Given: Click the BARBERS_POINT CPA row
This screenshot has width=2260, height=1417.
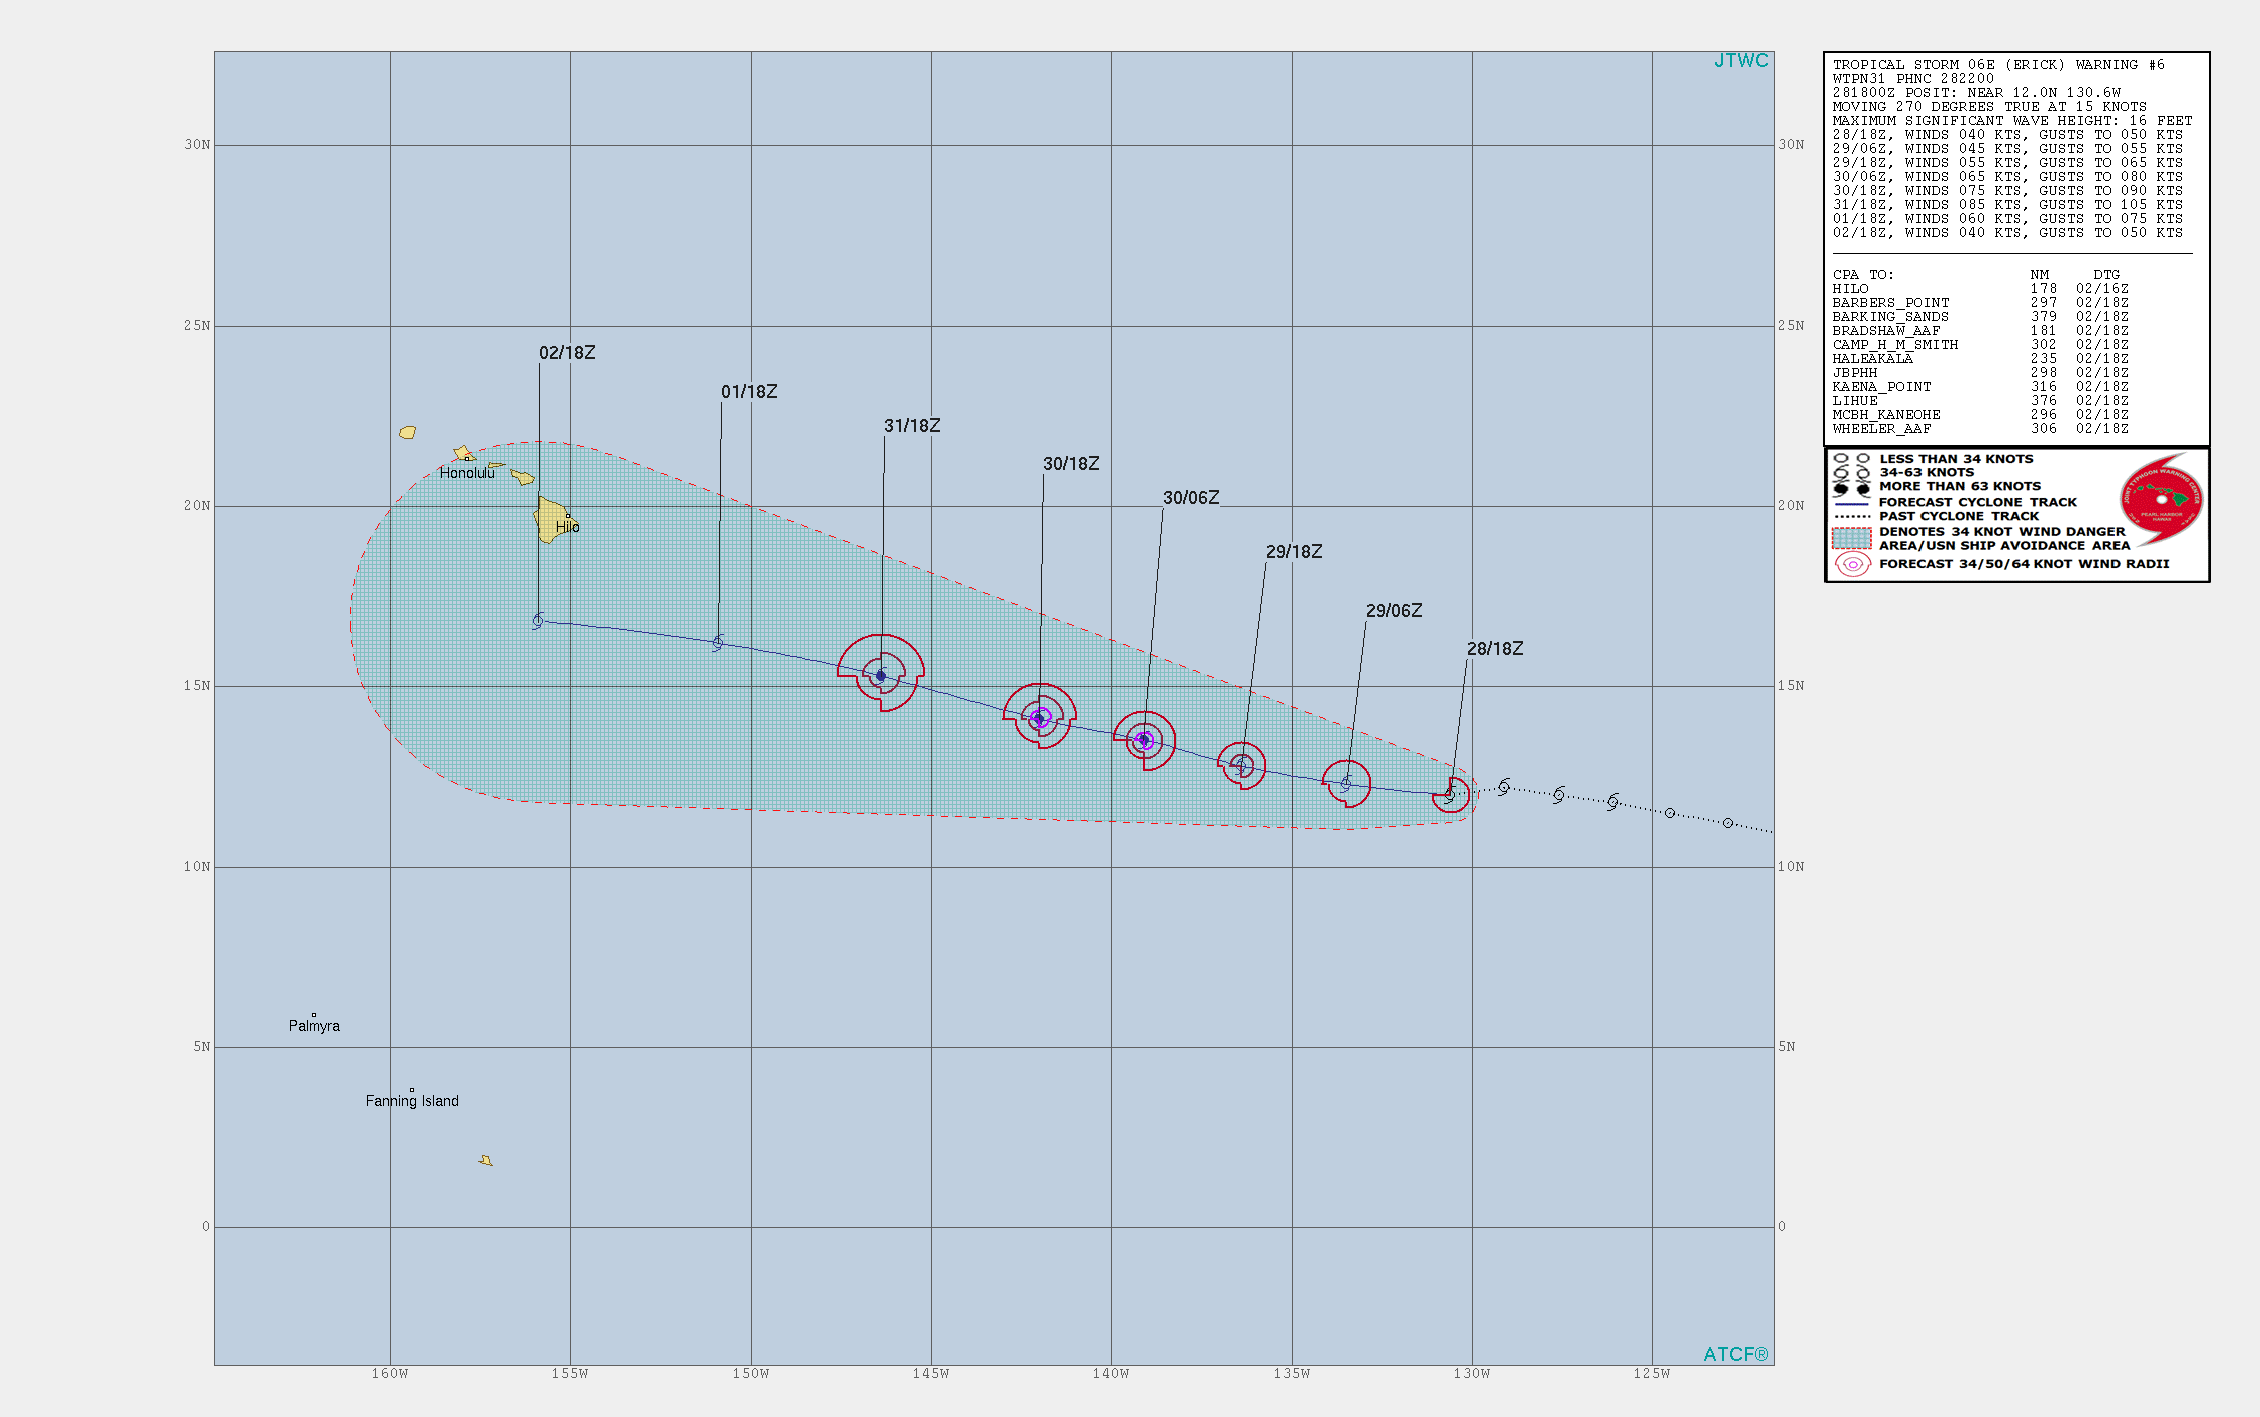Looking at the screenshot, I should 1980,303.
